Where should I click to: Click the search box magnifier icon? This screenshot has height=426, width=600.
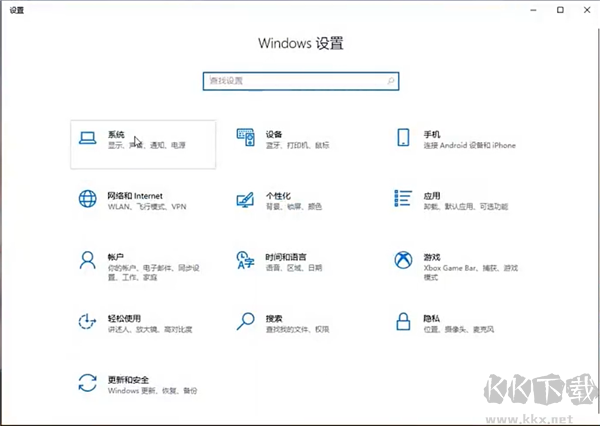point(391,81)
